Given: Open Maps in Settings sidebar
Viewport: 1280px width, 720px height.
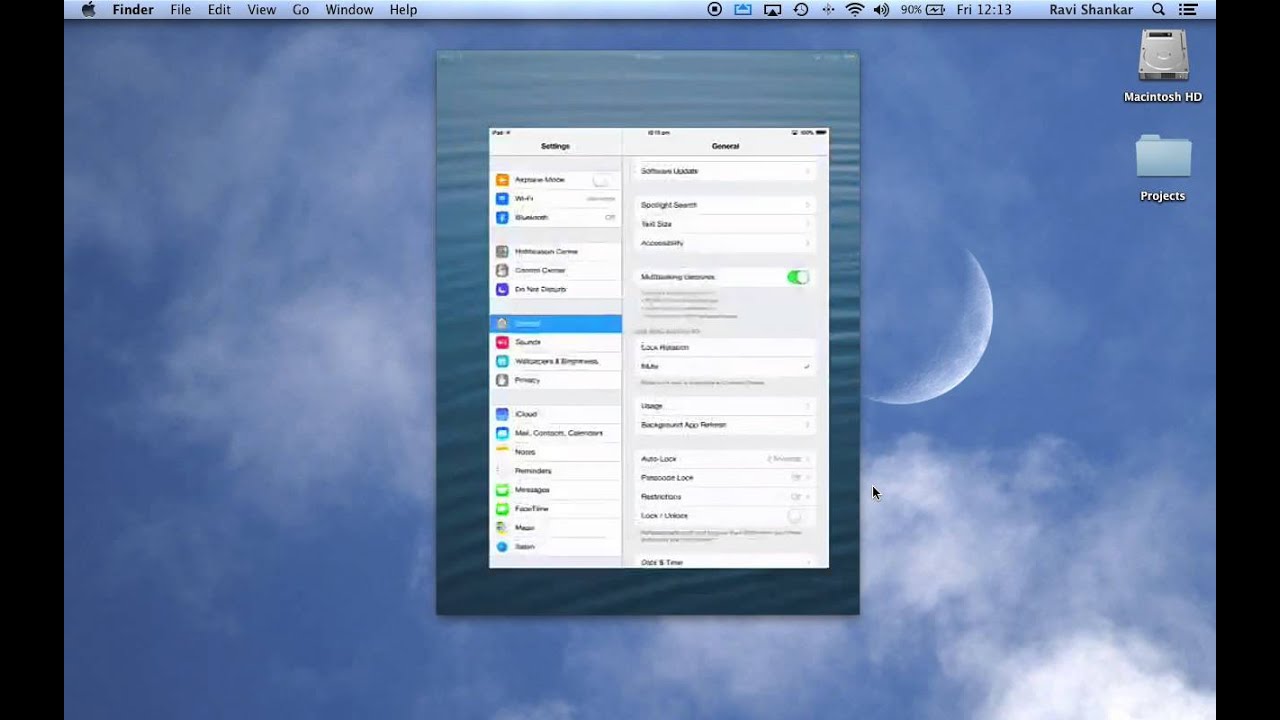Looking at the screenshot, I should point(555,528).
